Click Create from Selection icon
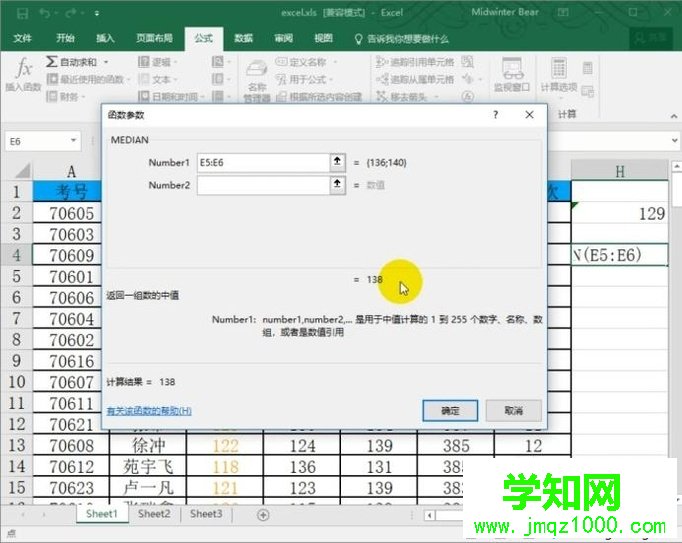 [x=281, y=96]
